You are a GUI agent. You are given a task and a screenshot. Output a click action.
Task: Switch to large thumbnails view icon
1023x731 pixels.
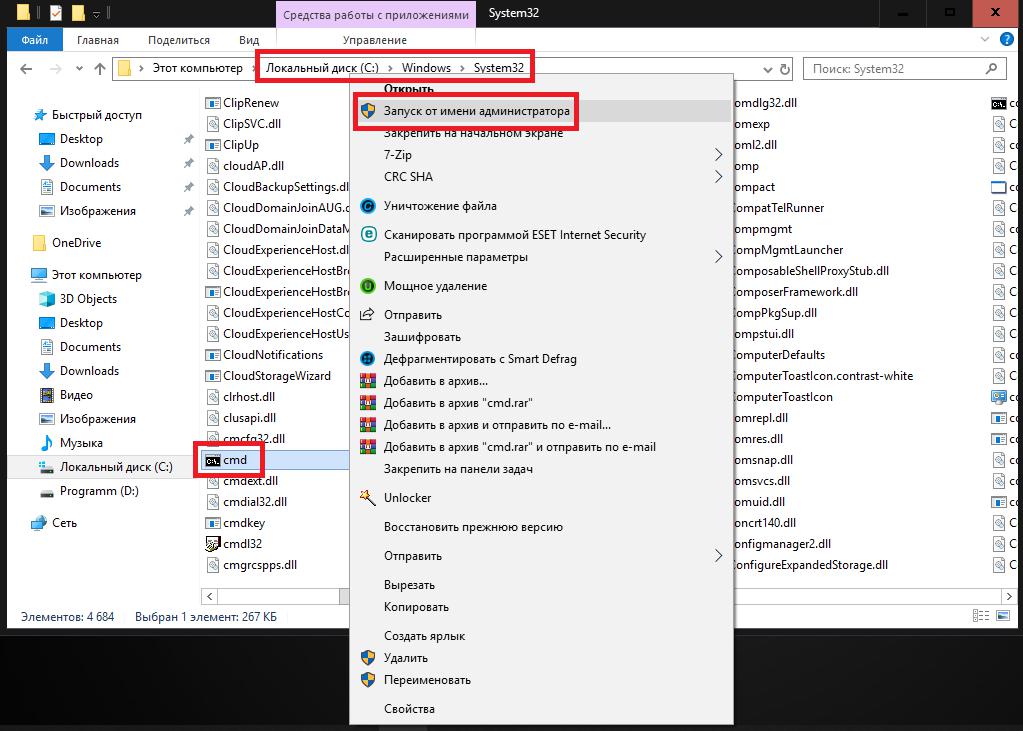coord(1003,615)
